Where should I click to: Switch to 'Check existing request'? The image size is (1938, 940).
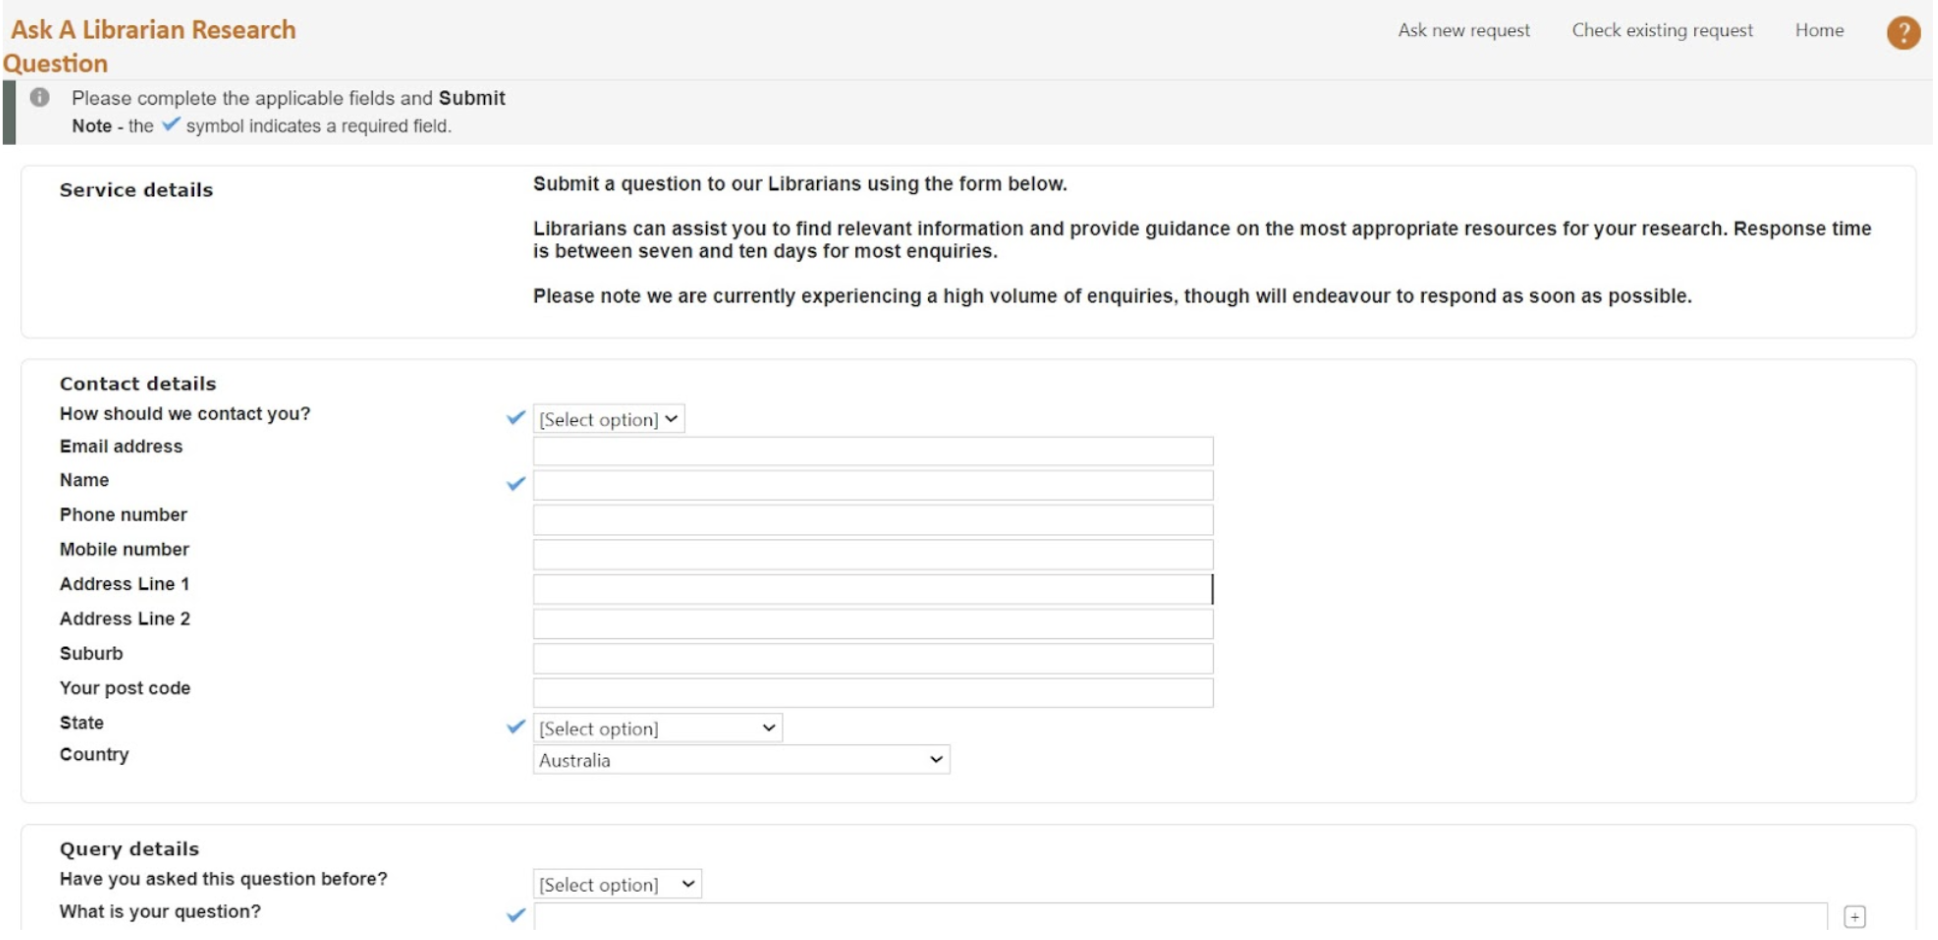click(1662, 30)
